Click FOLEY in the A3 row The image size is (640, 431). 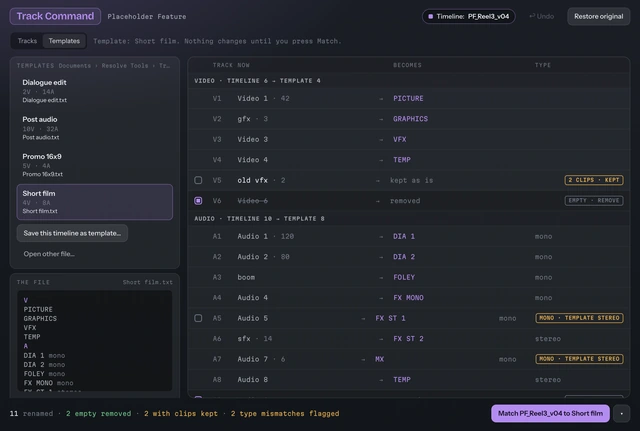[x=404, y=277]
